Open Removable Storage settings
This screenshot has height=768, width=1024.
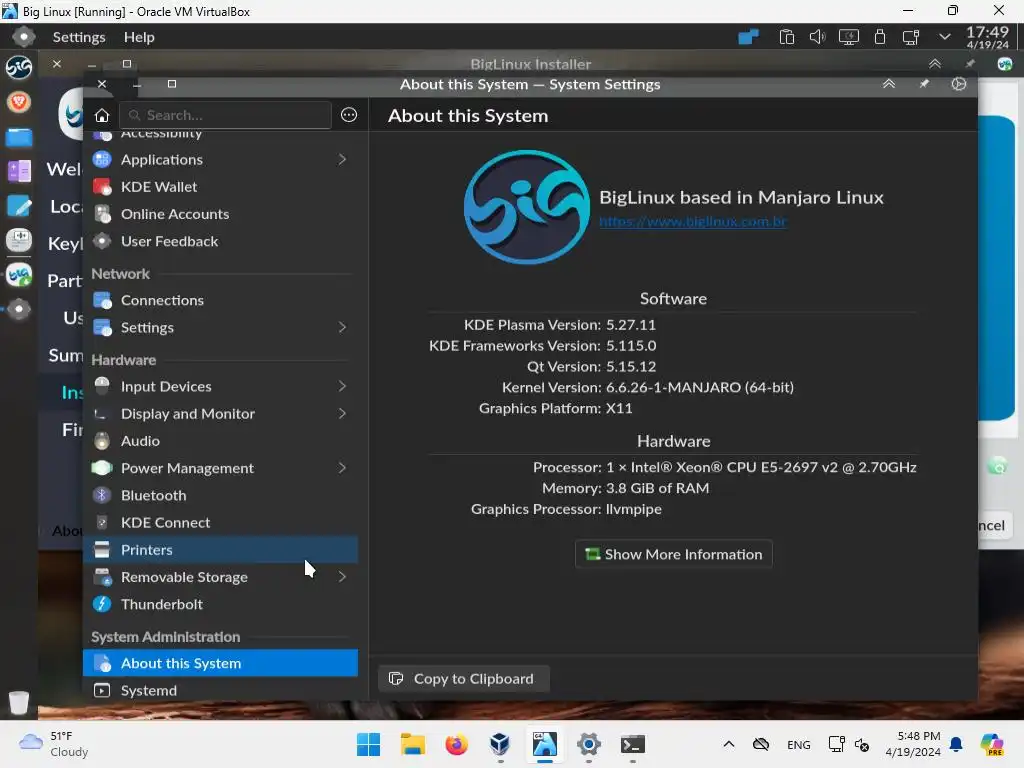click(221, 577)
